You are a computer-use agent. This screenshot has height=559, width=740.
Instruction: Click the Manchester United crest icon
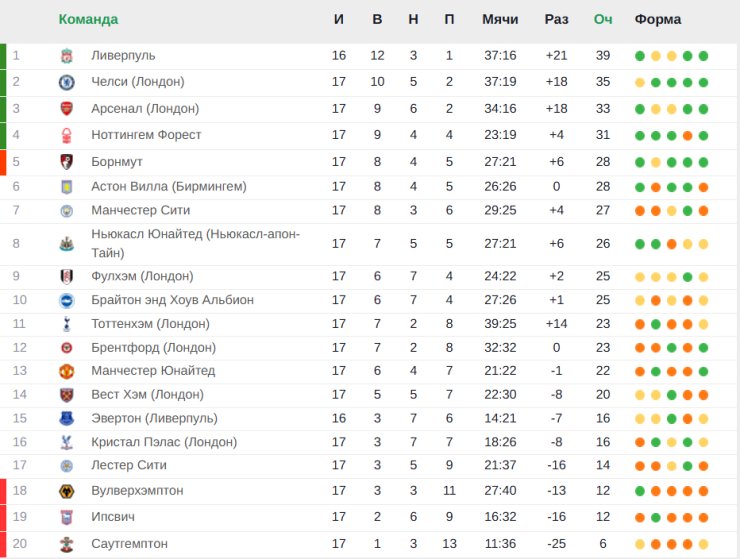(x=67, y=371)
